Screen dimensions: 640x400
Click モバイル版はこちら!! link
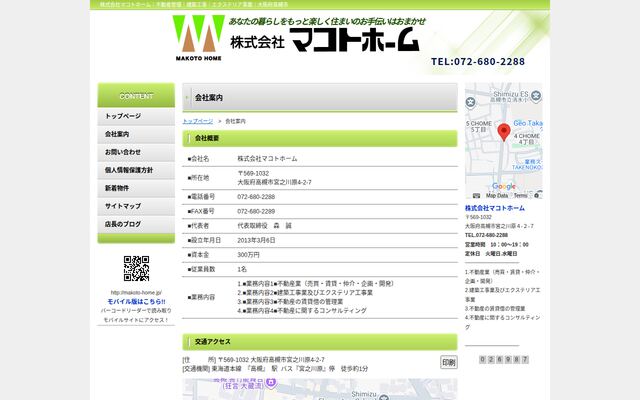(136, 302)
